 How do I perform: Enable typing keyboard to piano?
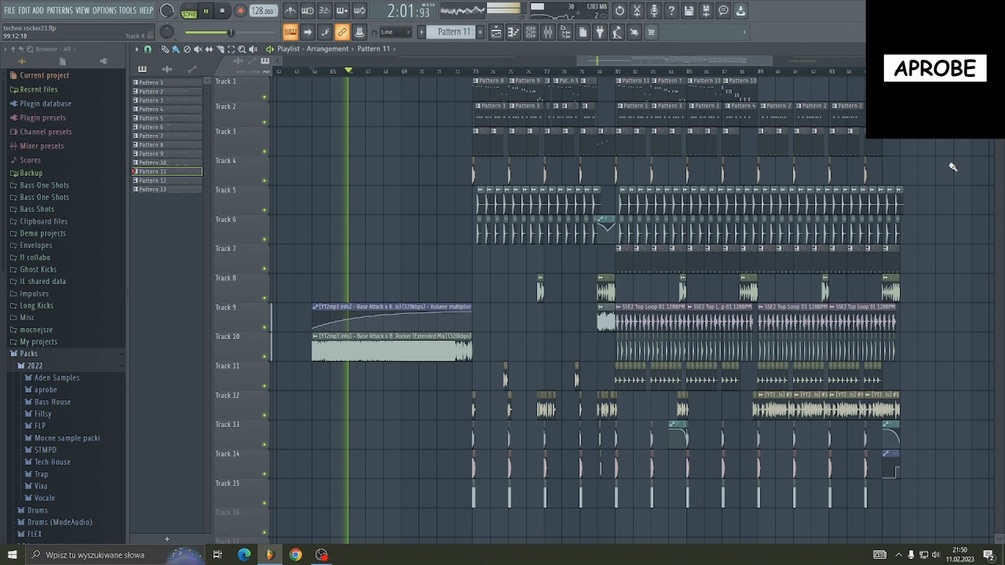point(290,32)
